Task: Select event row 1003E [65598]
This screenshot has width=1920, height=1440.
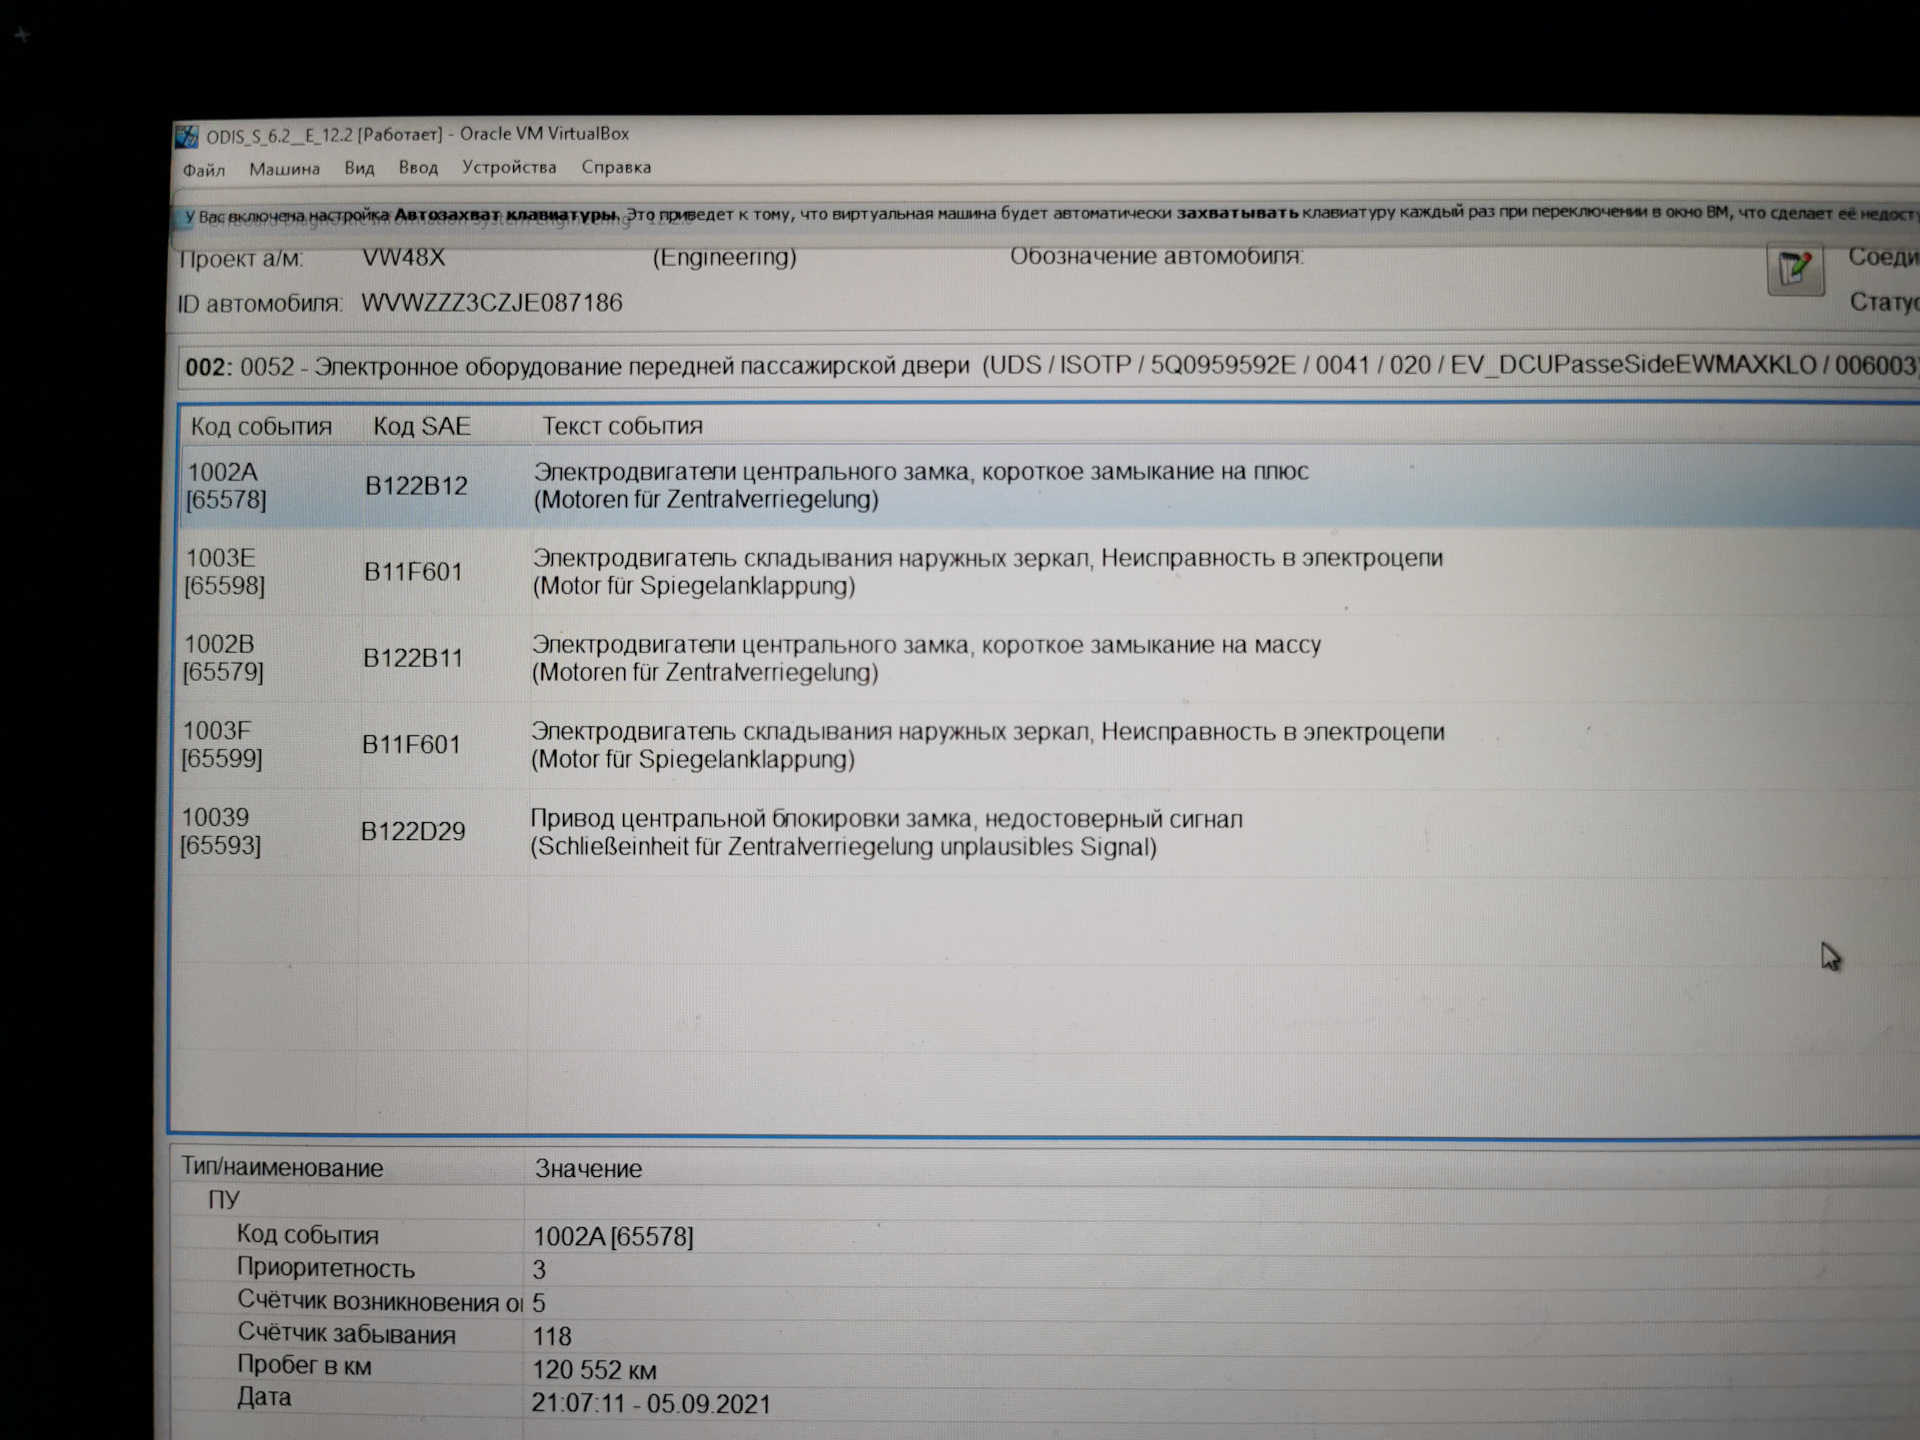Action: pyautogui.click(x=1050, y=572)
